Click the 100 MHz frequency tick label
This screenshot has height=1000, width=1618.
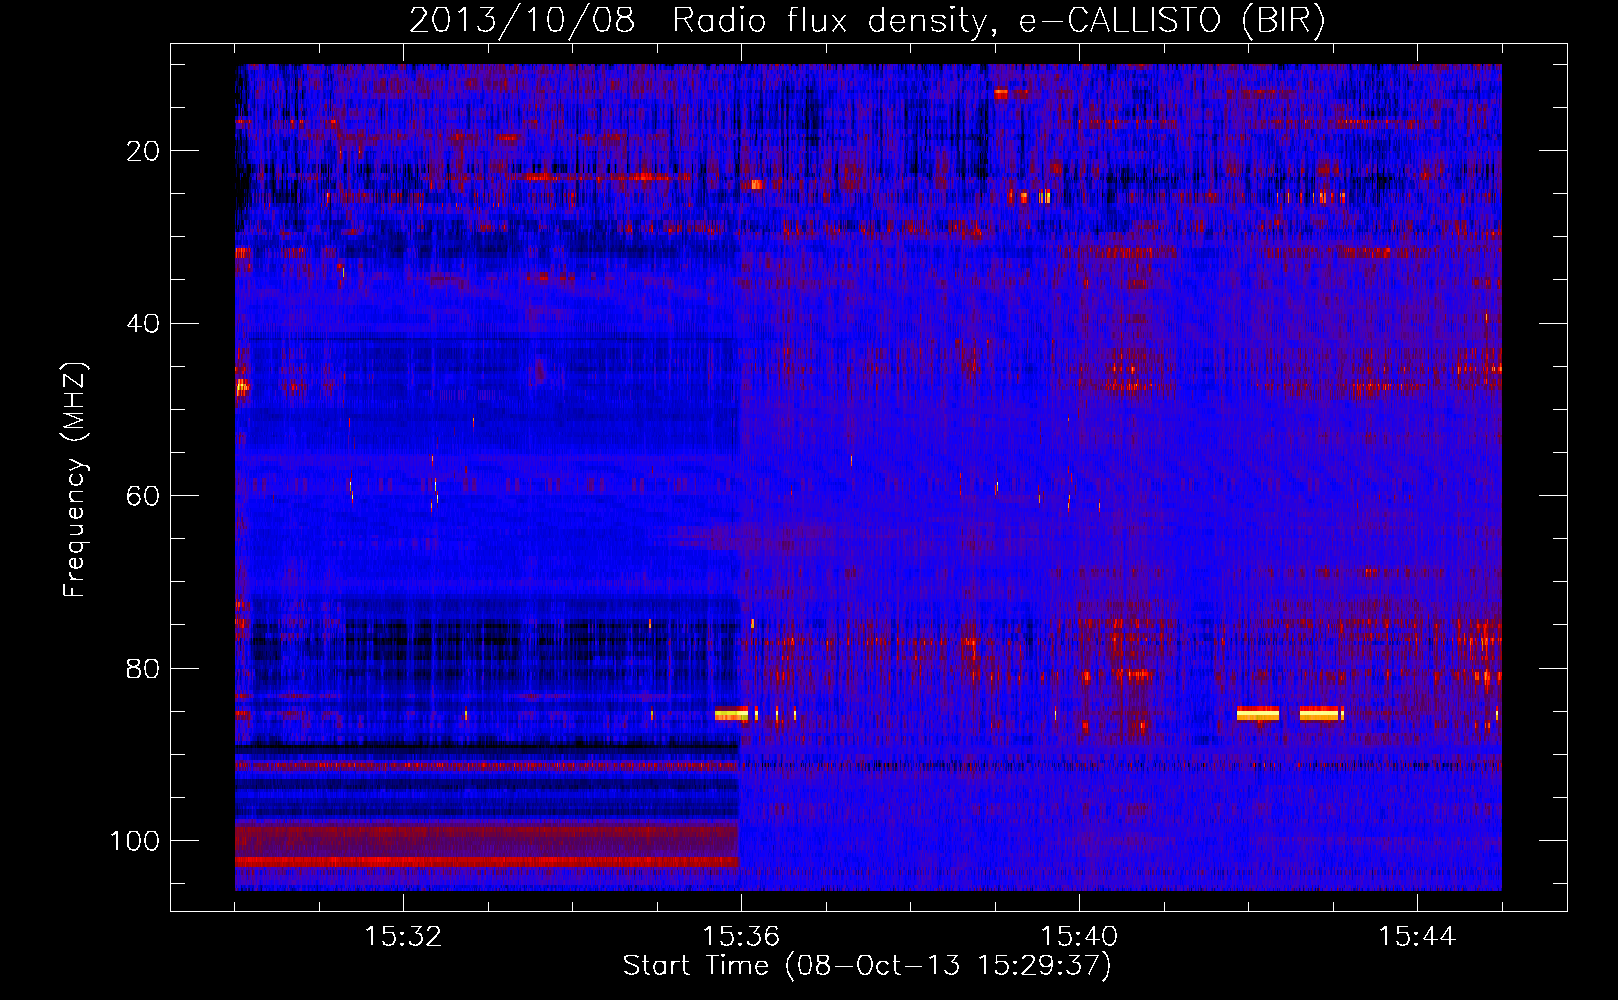(x=135, y=840)
